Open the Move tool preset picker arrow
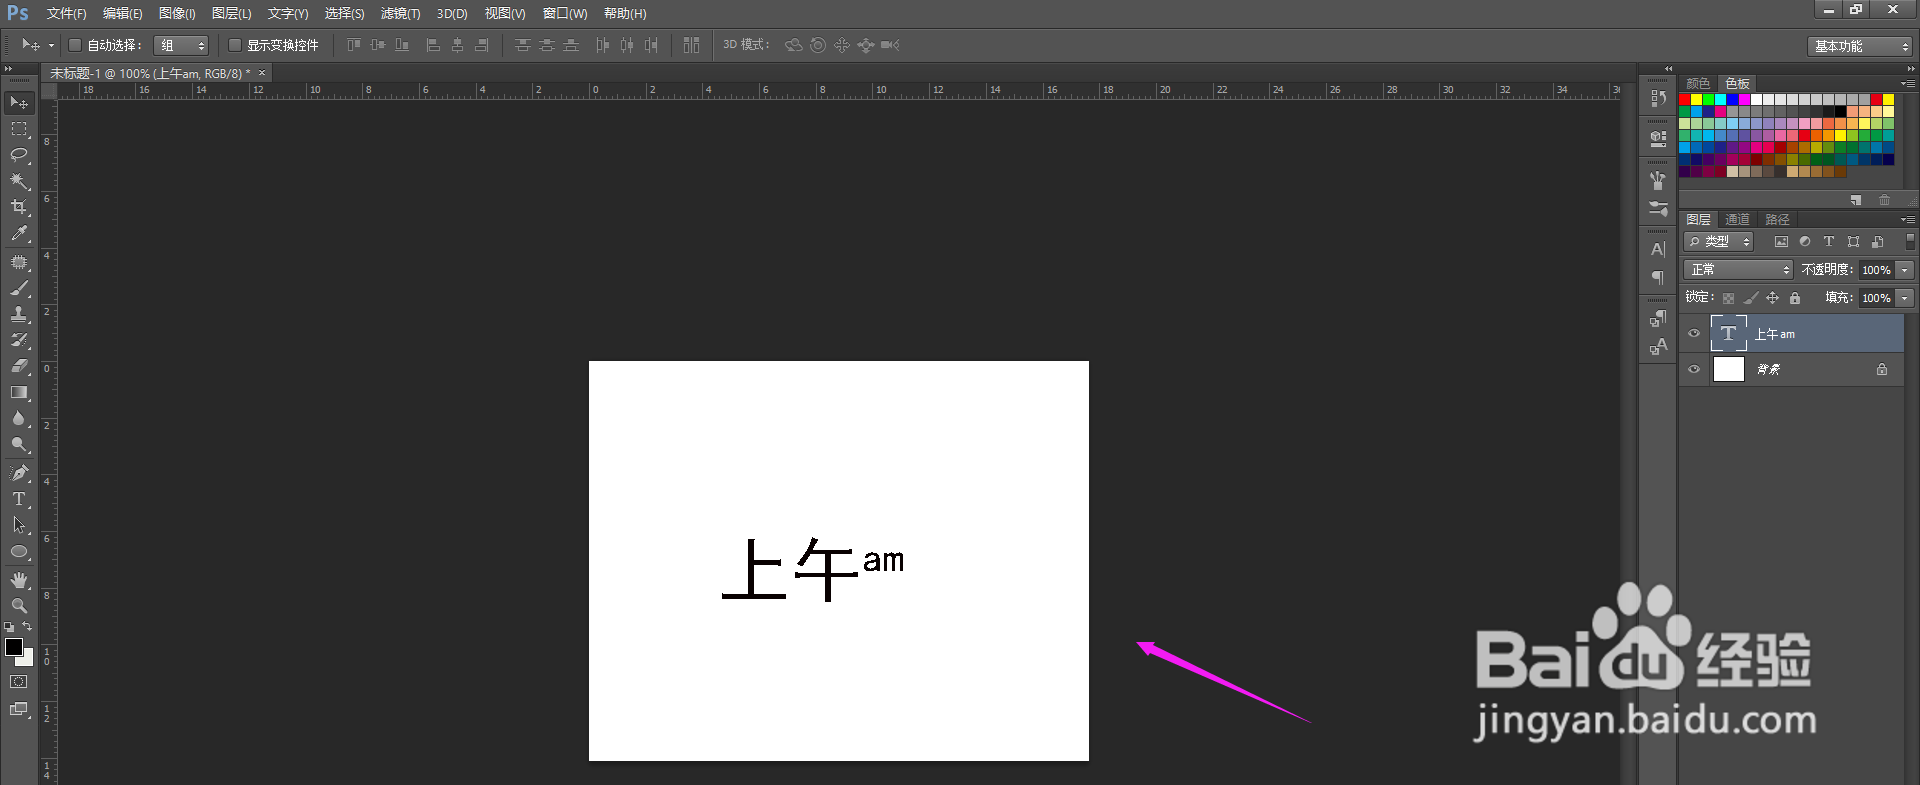1920x785 pixels. point(51,46)
